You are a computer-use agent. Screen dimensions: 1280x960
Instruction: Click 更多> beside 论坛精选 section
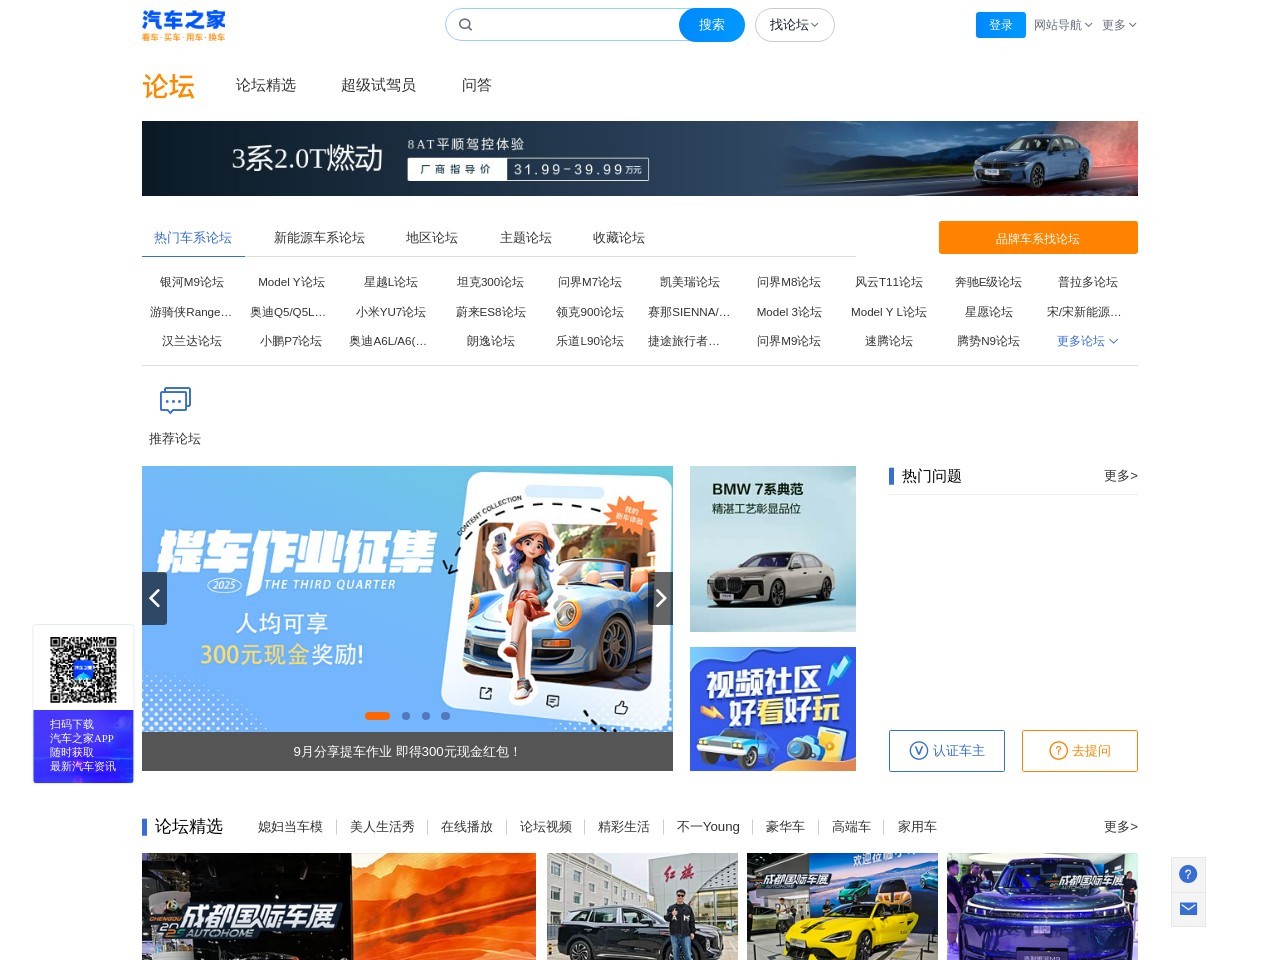pos(1121,827)
